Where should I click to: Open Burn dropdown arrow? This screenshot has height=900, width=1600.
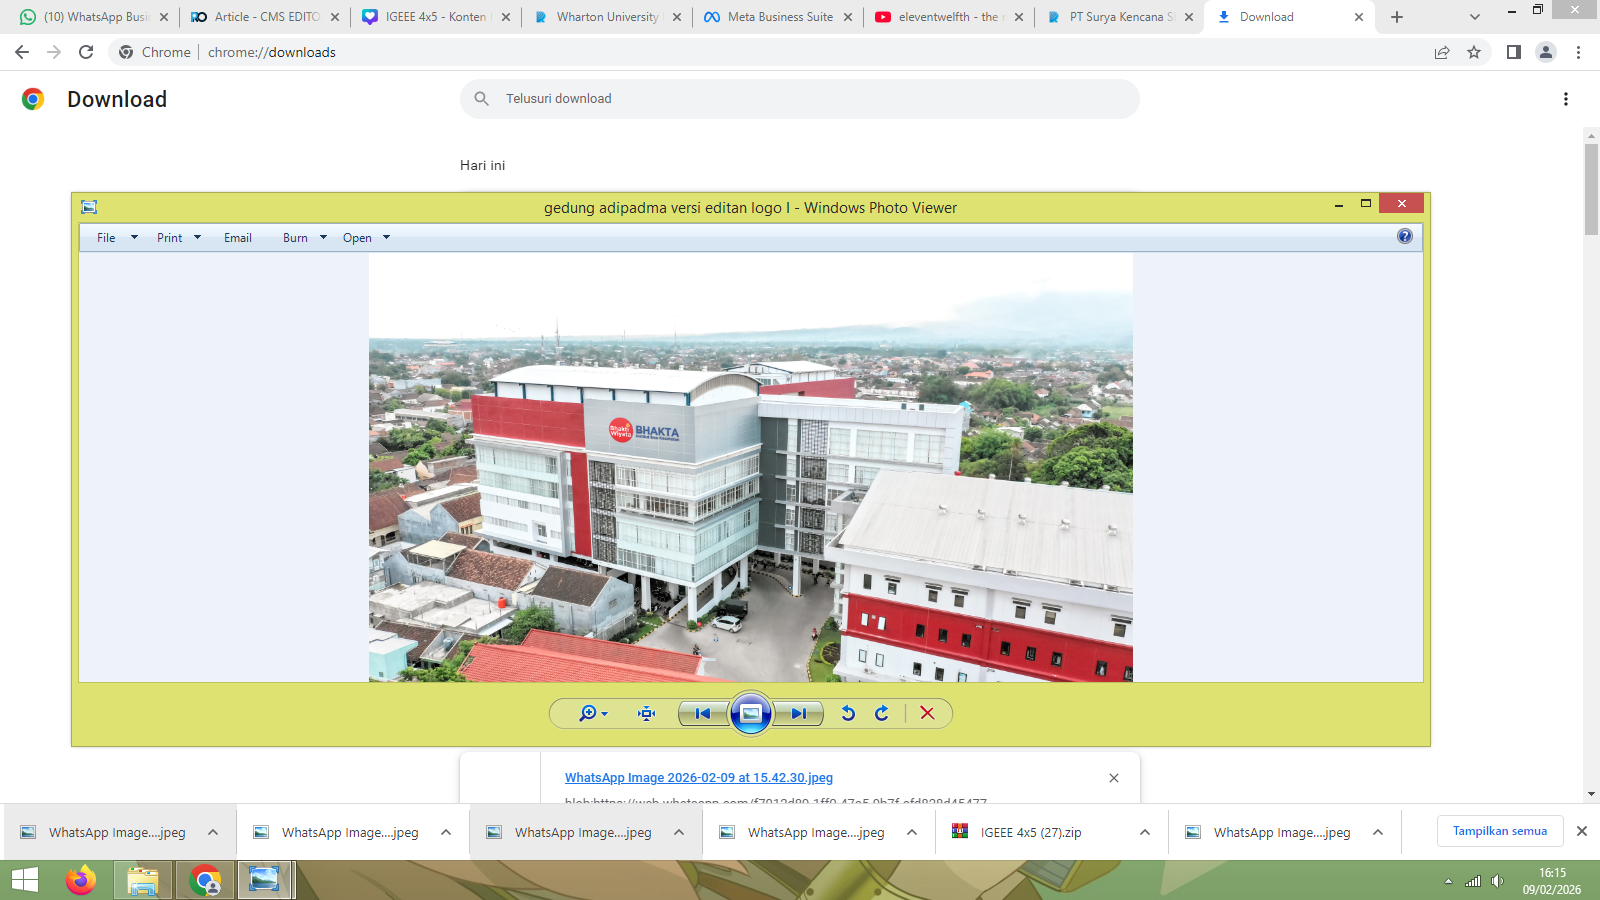point(323,238)
